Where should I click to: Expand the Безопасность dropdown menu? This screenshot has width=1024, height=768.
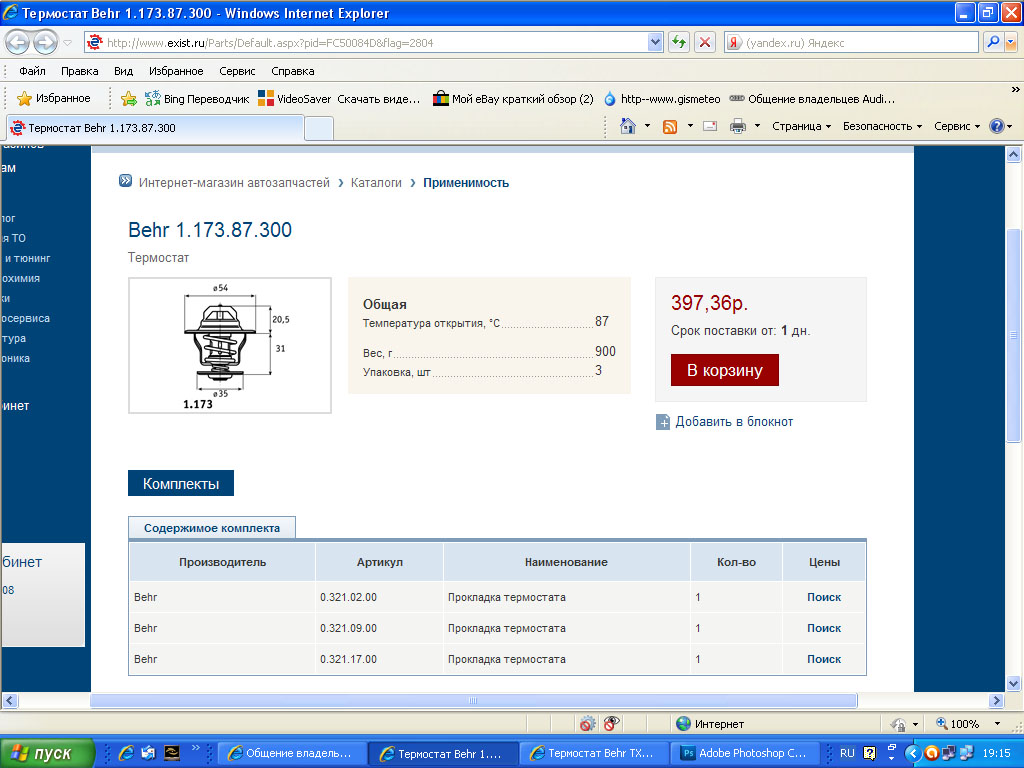(882, 126)
